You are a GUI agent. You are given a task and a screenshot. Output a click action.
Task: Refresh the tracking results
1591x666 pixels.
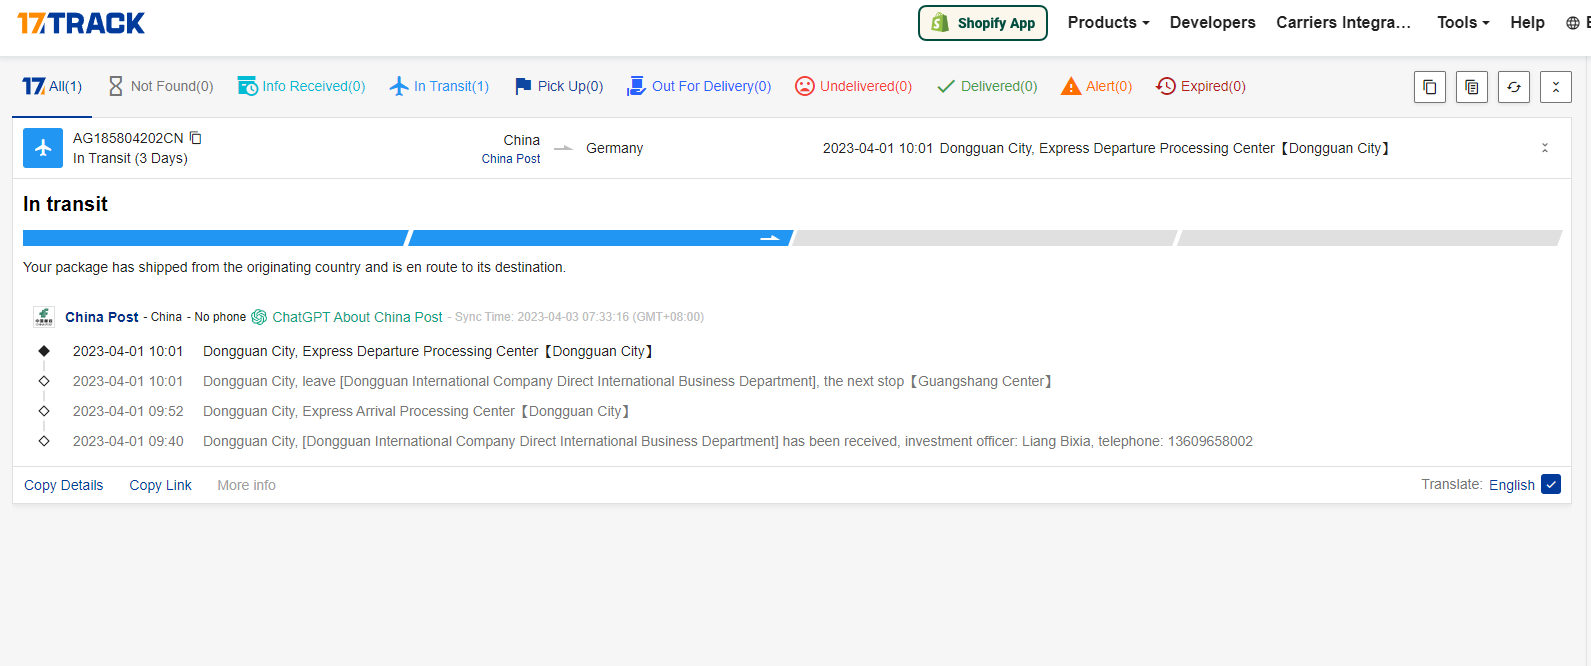1514,87
